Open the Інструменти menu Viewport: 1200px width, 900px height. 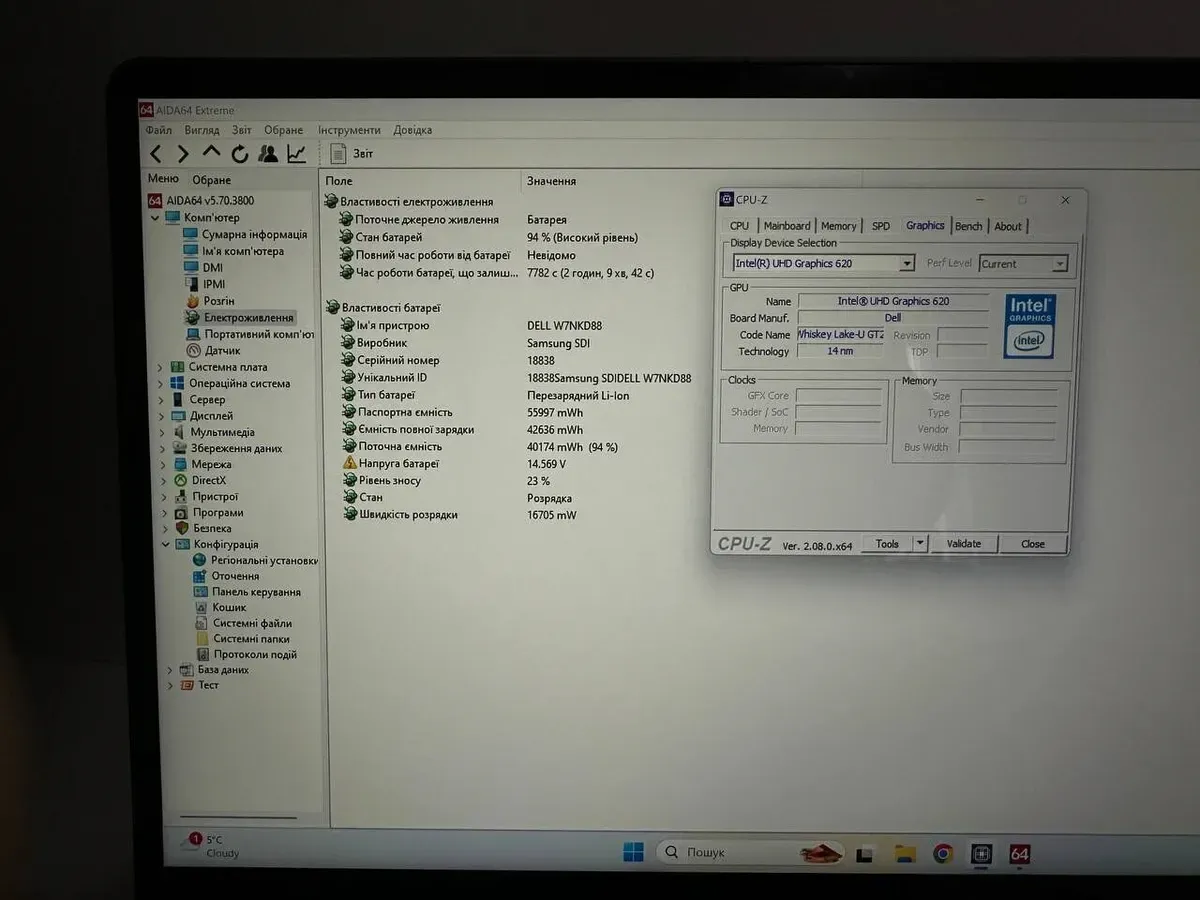pos(349,130)
